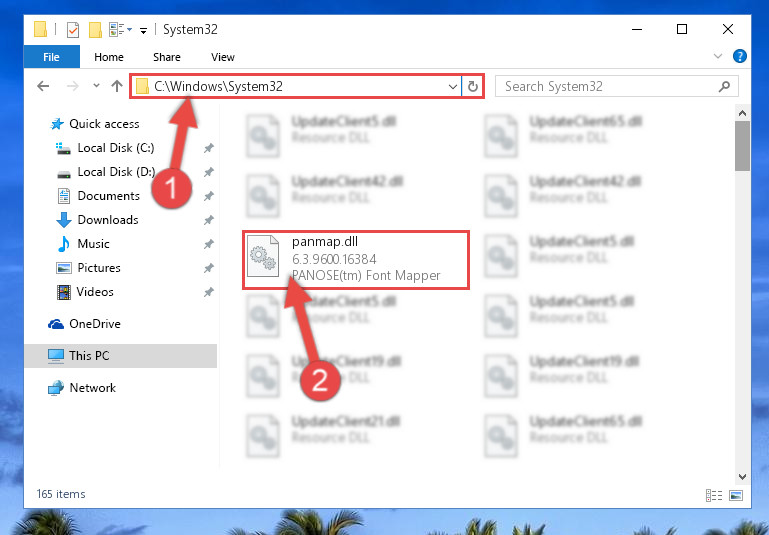Click the vertical scrollbar thumb
The width and height of the screenshot is (769, 535).
(742, 146)
